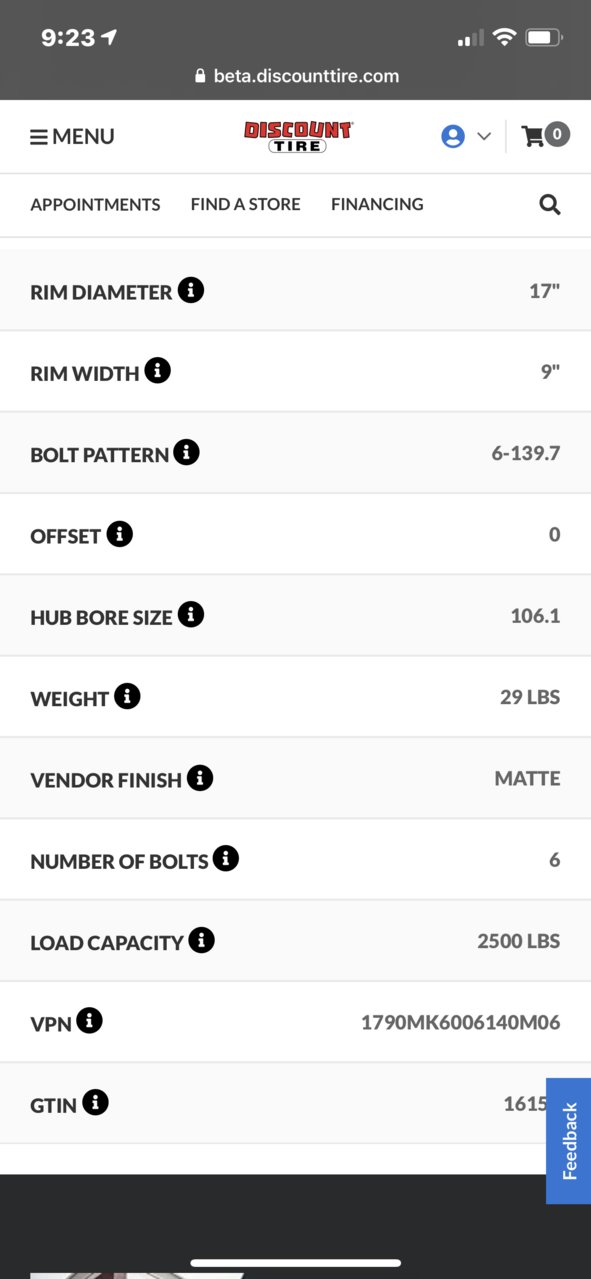Image resolution: width=591 pixels, height=1279 pixels.
Task: Show info for VPN
Action: click(89, 1021)
